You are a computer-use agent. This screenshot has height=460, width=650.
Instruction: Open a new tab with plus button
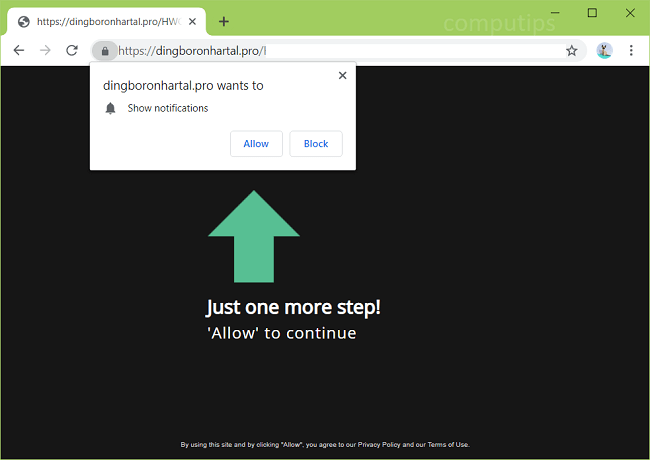(223, 21)
